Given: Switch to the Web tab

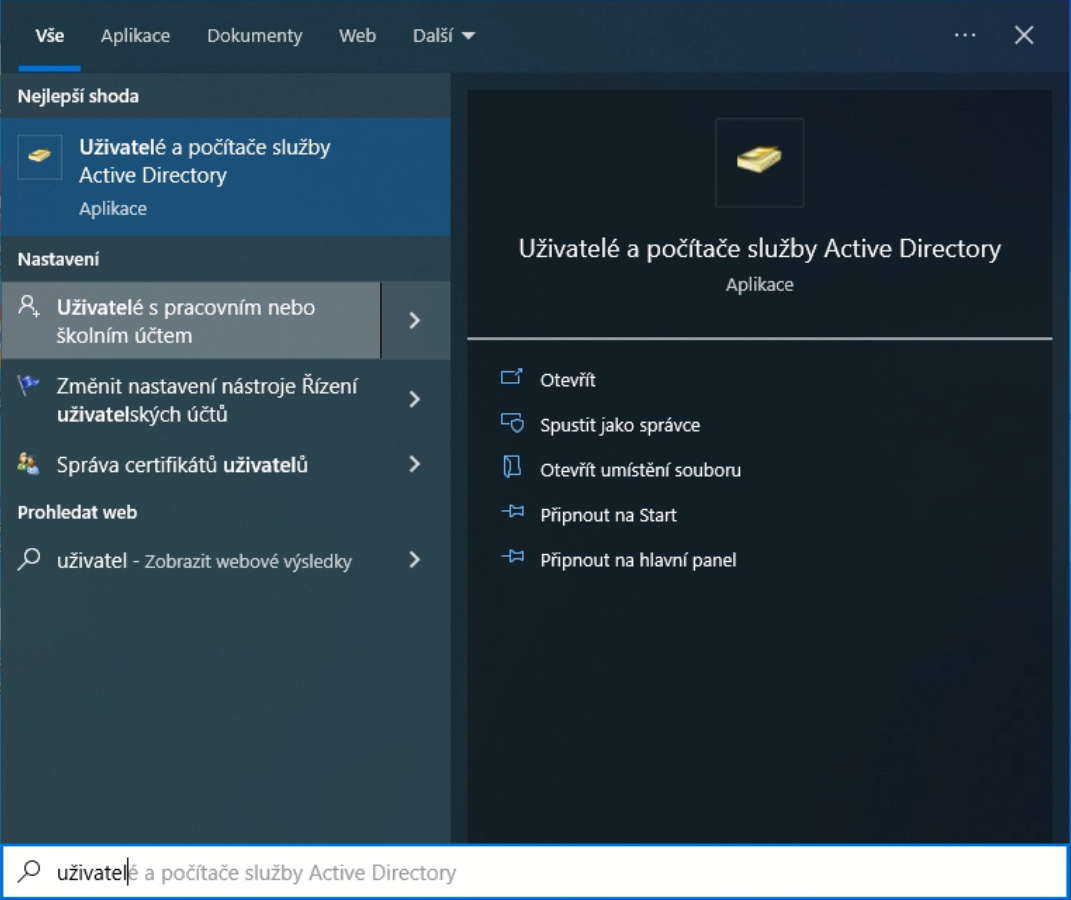Looking at the screenshot, I should point(357,36).
